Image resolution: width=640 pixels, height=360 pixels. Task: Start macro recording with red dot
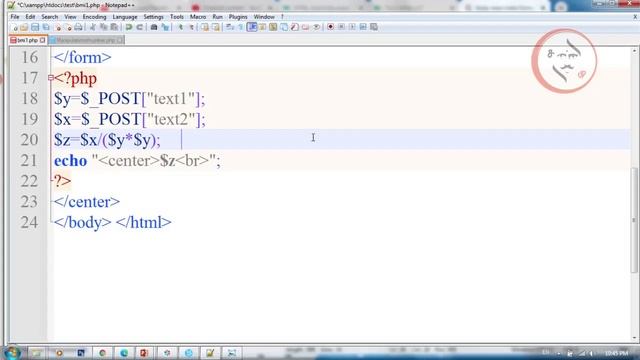click(x=331, y=27)
